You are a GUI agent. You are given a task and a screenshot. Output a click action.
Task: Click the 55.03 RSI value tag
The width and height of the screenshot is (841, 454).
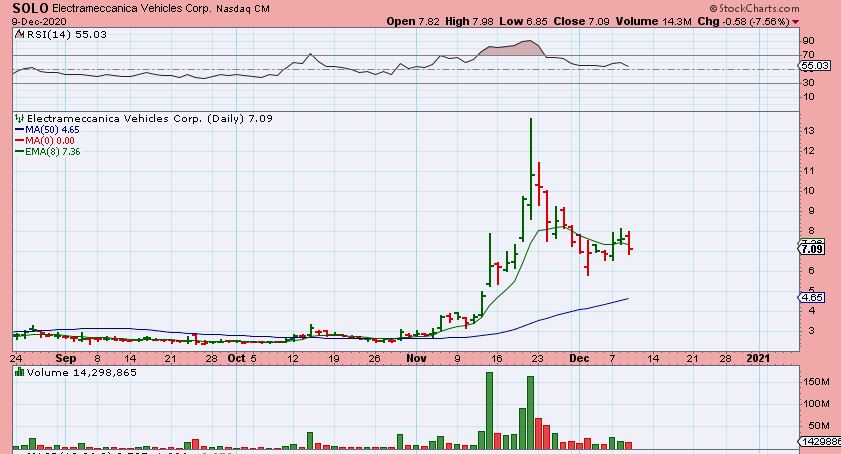coord(814,65)
